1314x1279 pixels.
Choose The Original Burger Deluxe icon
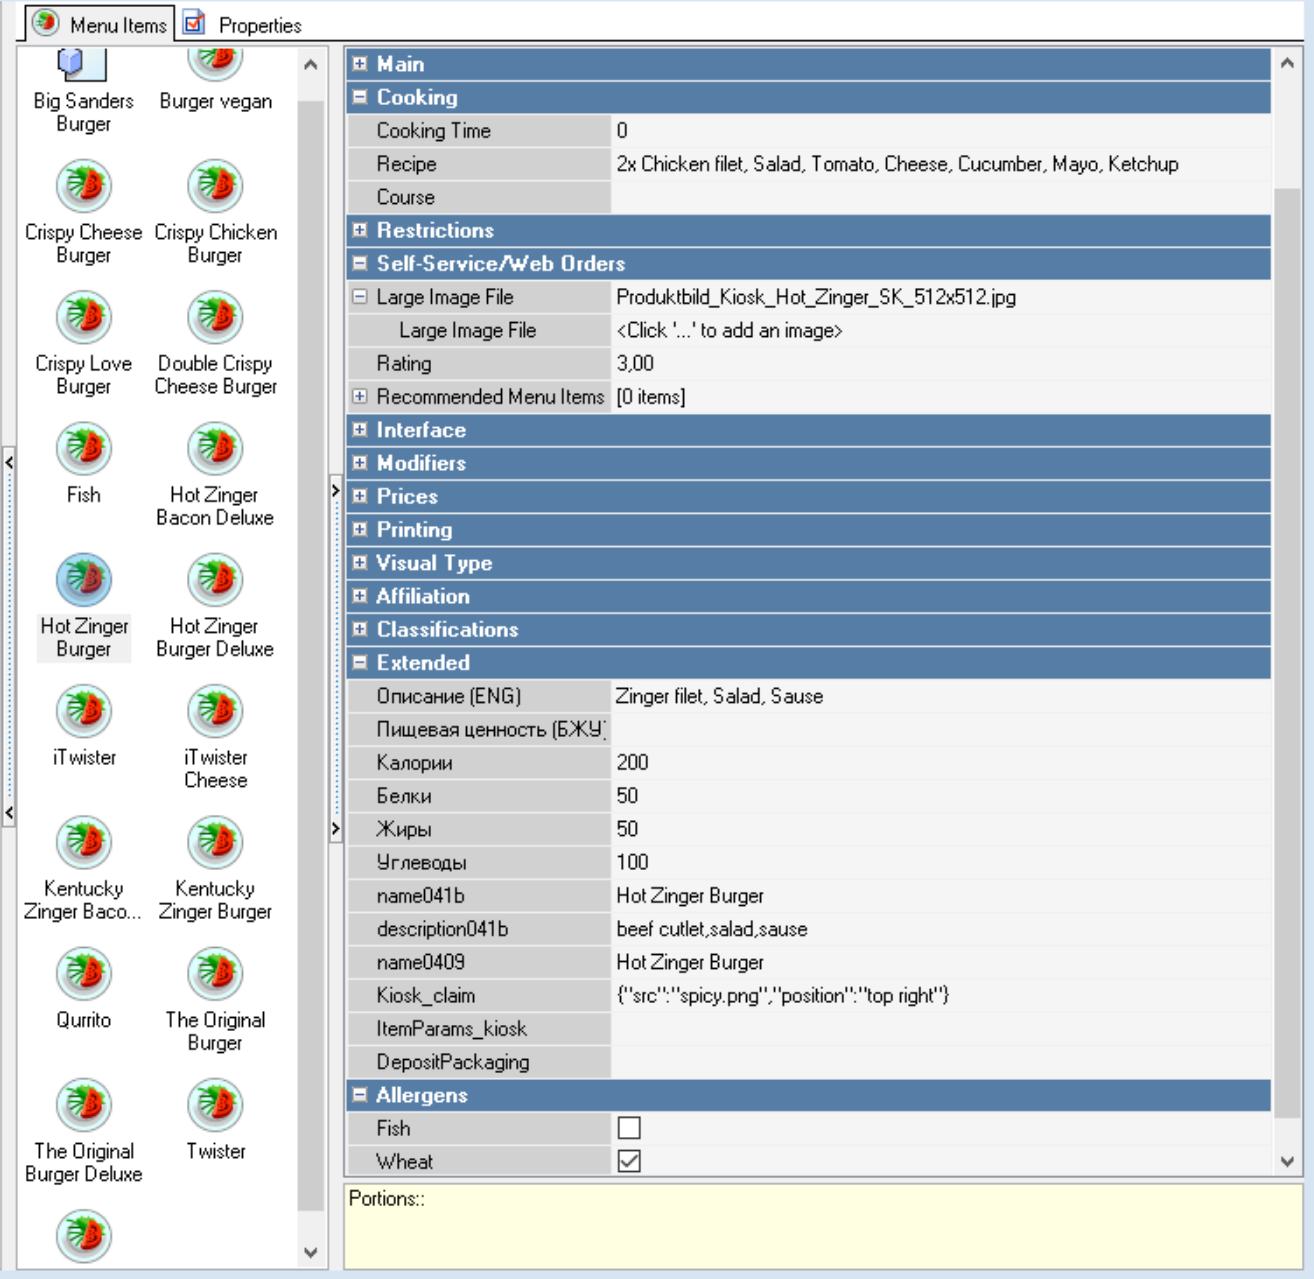84,1104
